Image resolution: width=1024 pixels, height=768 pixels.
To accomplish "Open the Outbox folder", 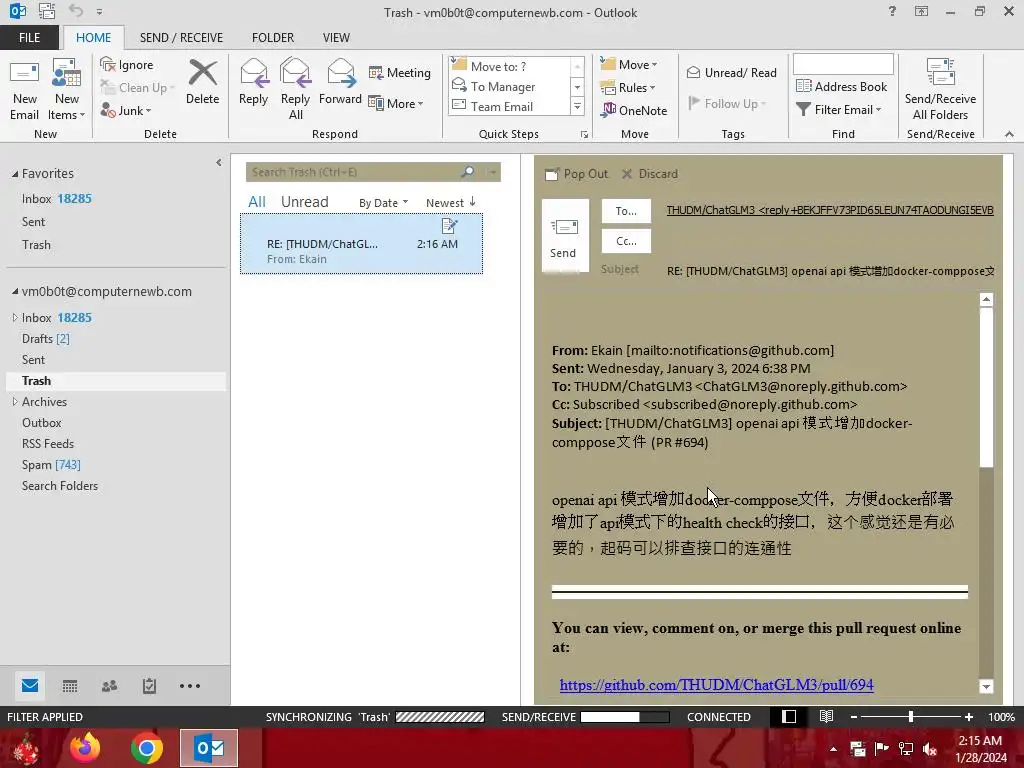I will click(x=42, y=423).
